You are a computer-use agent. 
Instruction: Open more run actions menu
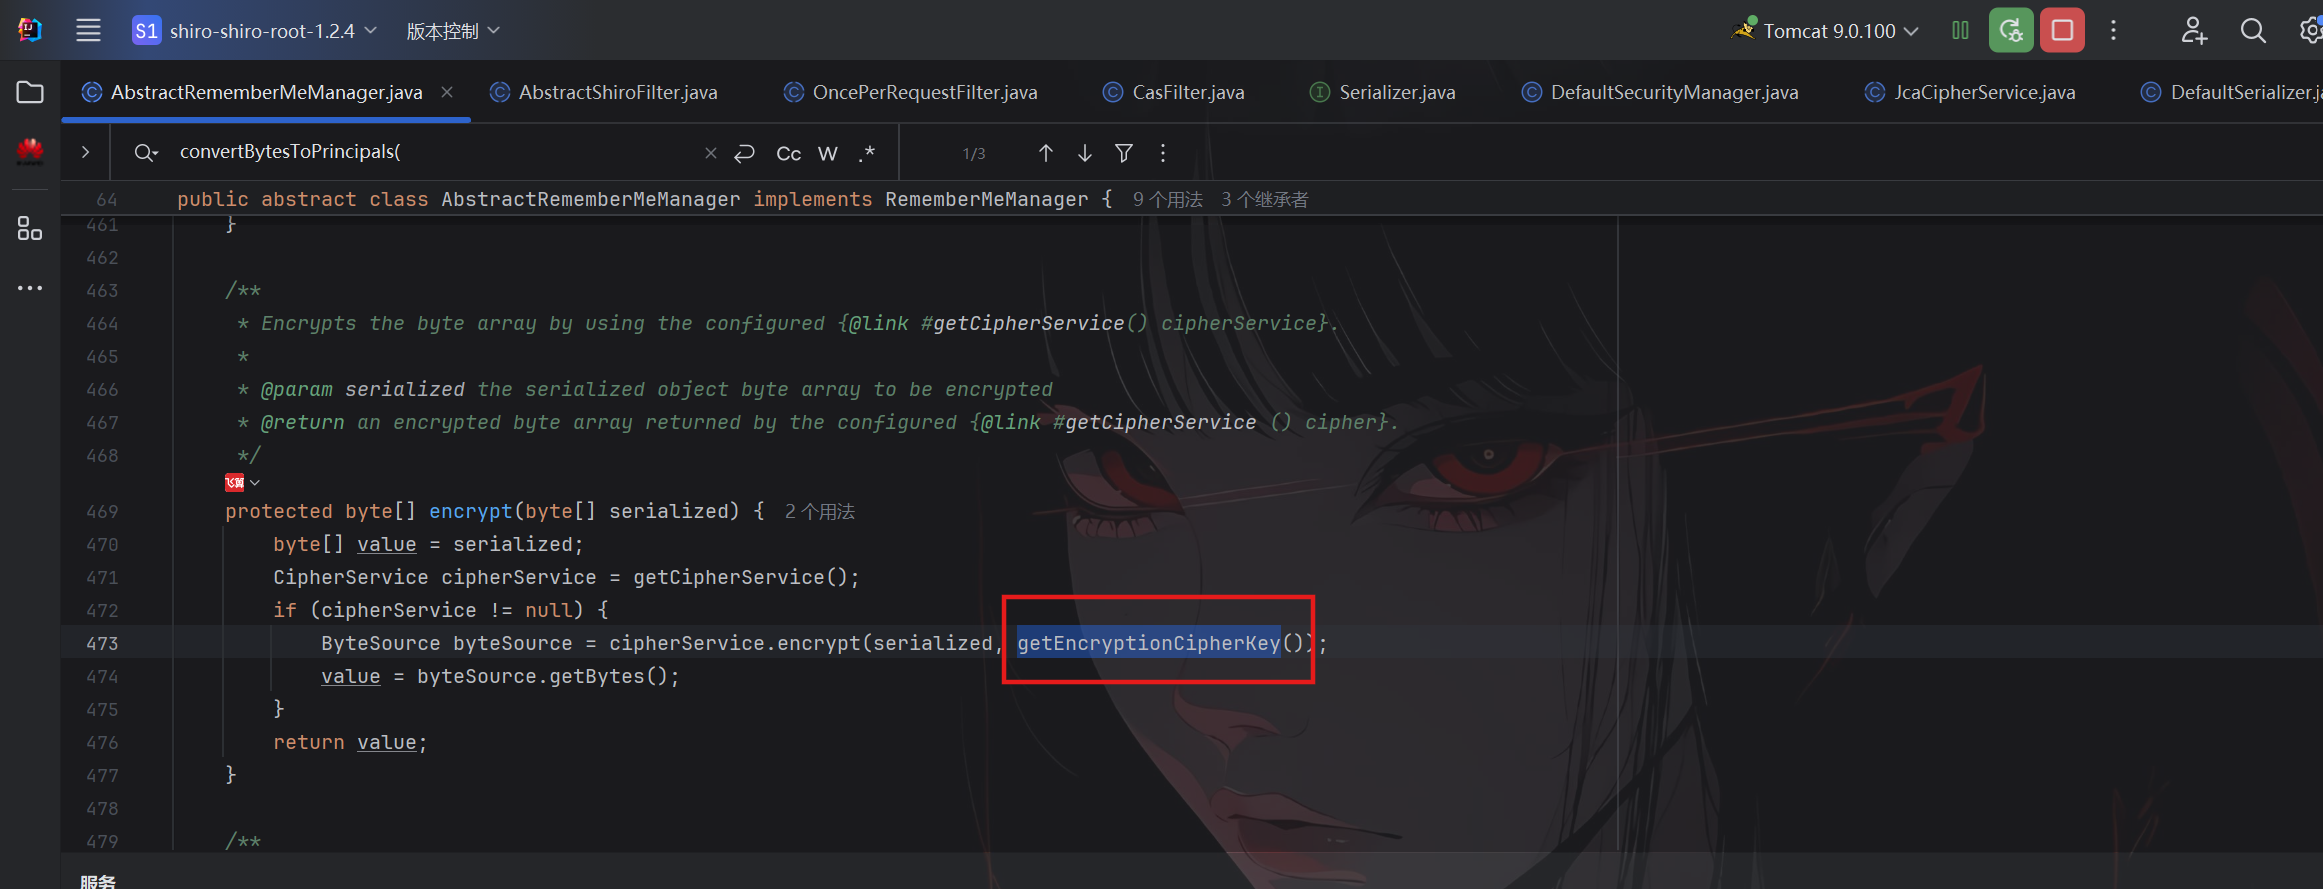click(2113, 30)
